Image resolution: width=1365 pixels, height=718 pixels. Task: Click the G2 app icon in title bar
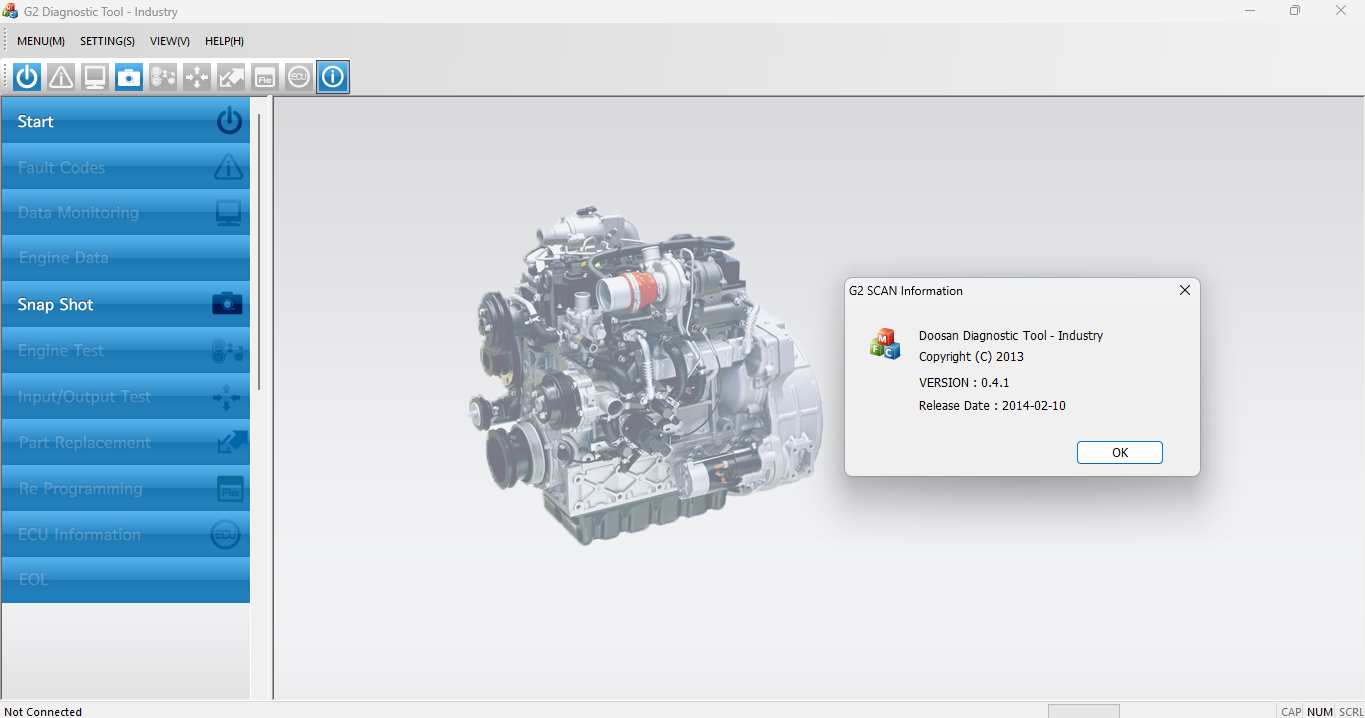point(11,12)
